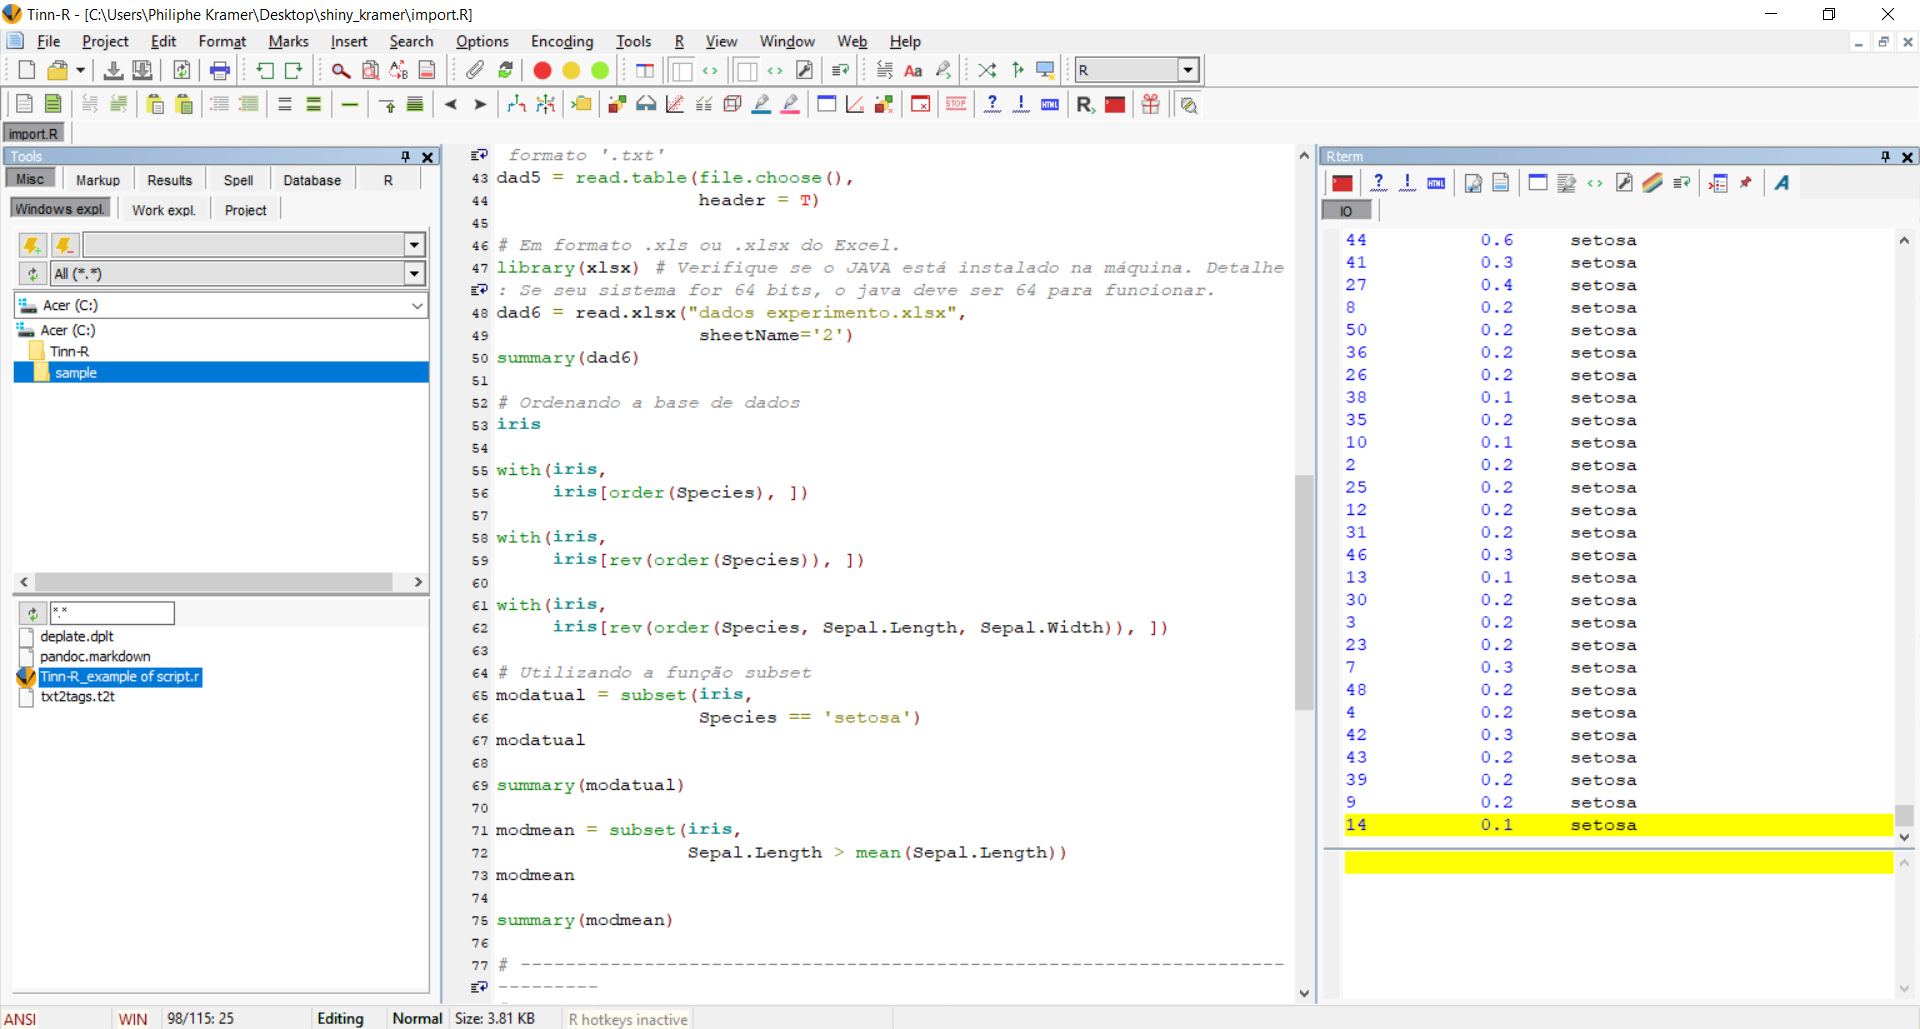1920x1029 pixels.
Task: Click the rainbow stripes icon in Rterm toolbar
Action: click(1653, 183)
